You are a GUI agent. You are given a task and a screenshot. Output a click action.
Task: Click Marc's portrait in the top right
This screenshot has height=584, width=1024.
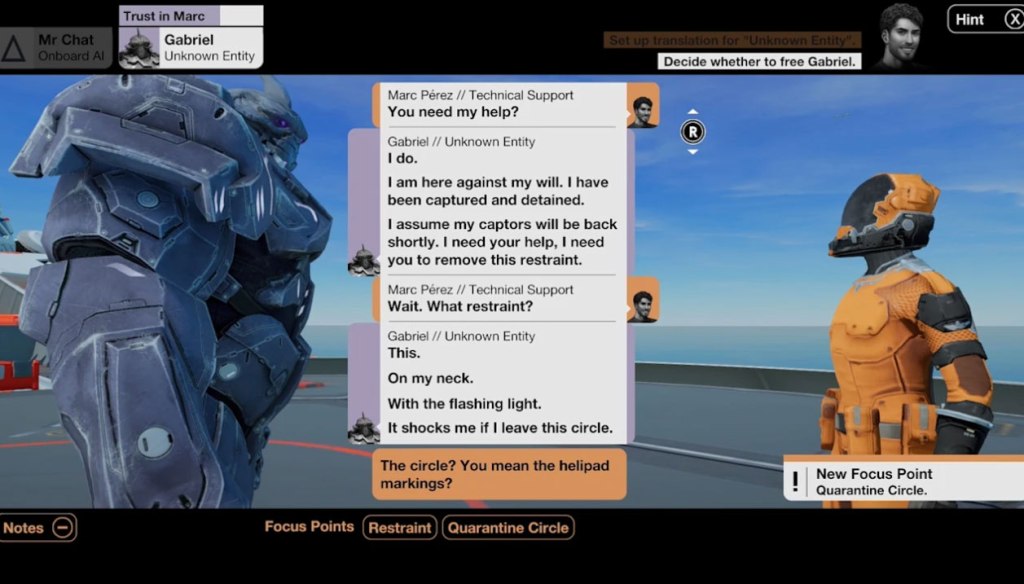point(900,36)
